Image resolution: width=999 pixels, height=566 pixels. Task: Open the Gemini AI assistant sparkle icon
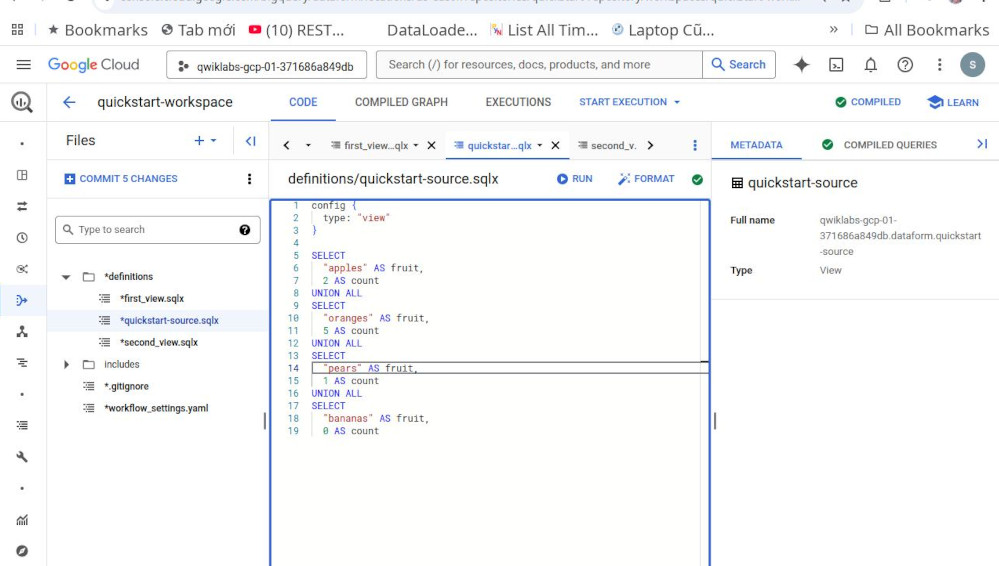pos(801,64)
